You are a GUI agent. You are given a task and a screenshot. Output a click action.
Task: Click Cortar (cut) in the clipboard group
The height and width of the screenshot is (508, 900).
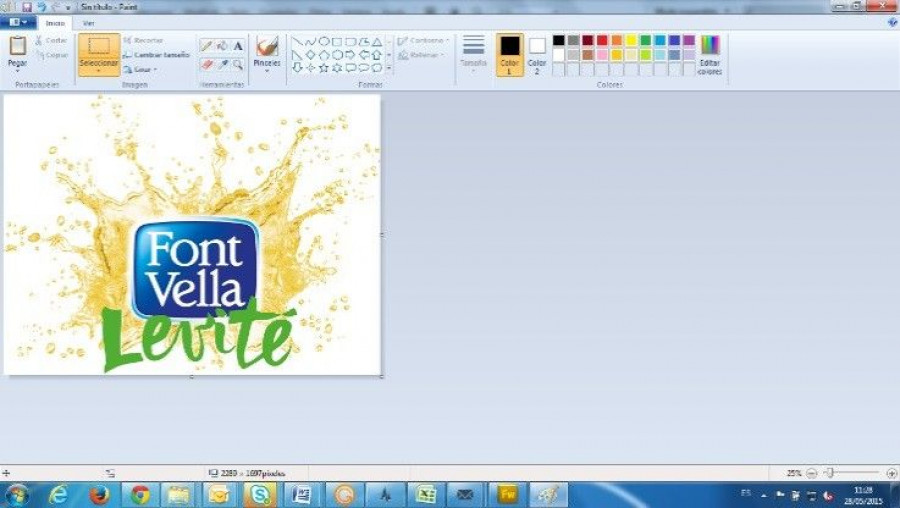tap(51, 40)
